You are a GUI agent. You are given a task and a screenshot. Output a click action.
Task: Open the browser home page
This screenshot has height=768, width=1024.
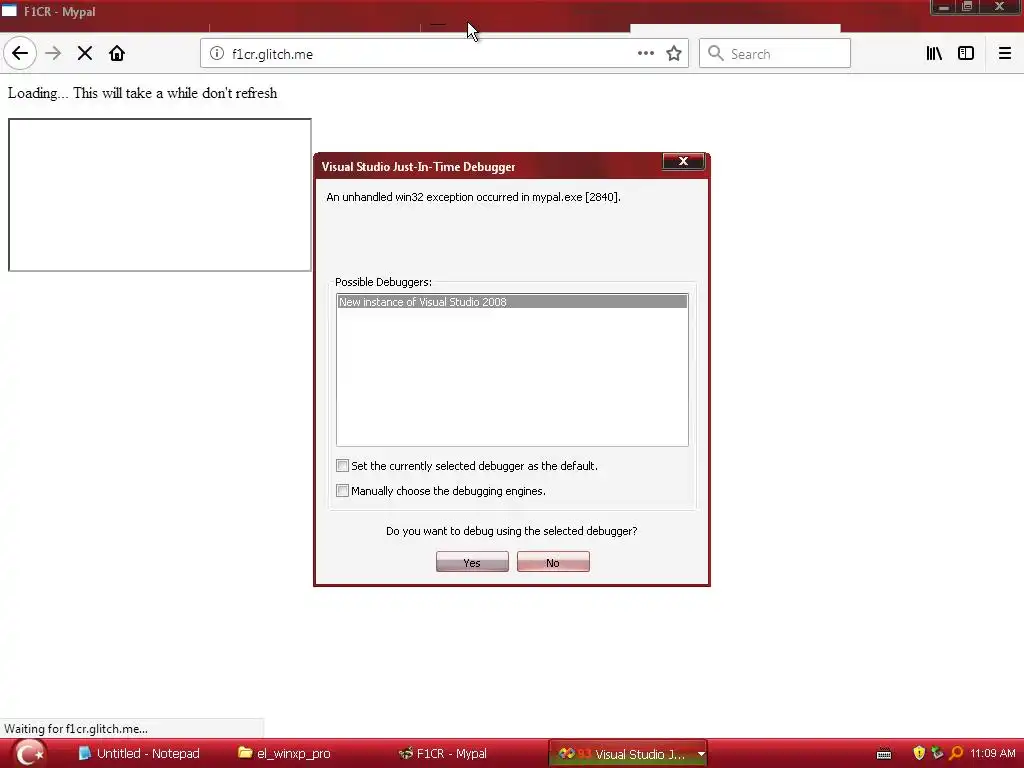117,54
